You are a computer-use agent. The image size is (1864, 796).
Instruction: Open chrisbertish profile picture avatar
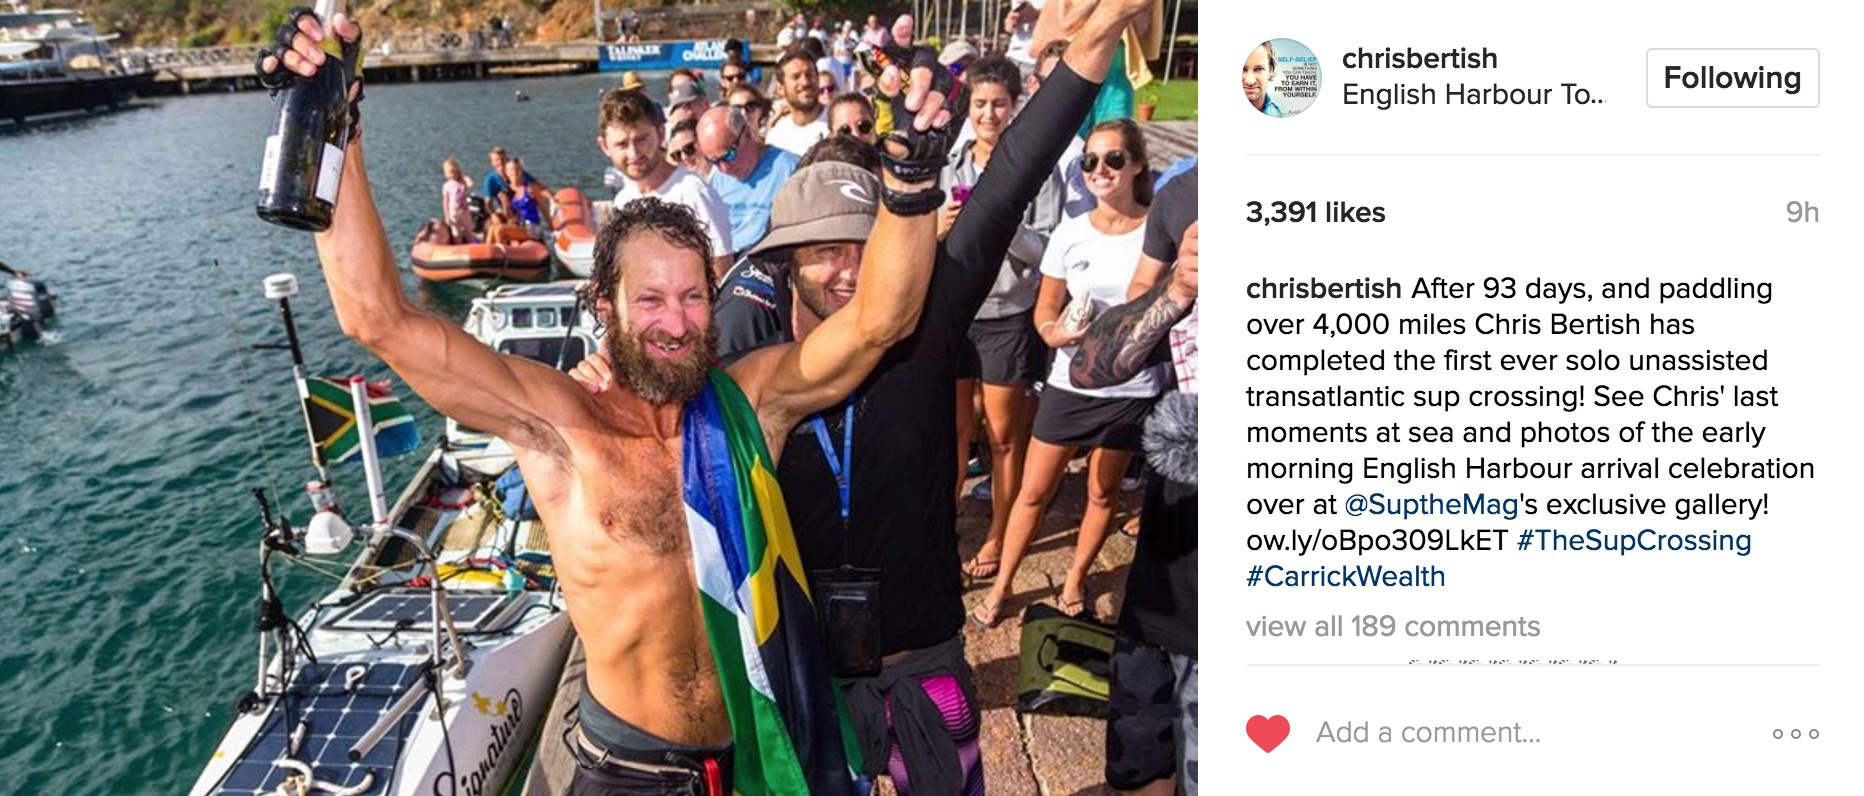pos(1282,78)
